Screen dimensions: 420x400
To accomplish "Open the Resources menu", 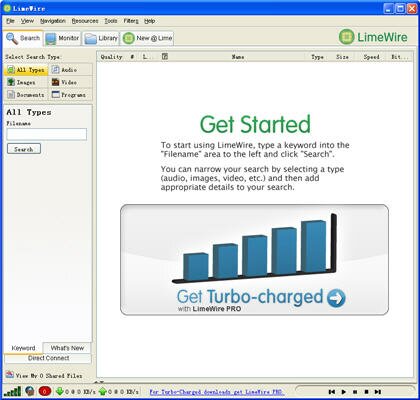I will pos(85,21).
